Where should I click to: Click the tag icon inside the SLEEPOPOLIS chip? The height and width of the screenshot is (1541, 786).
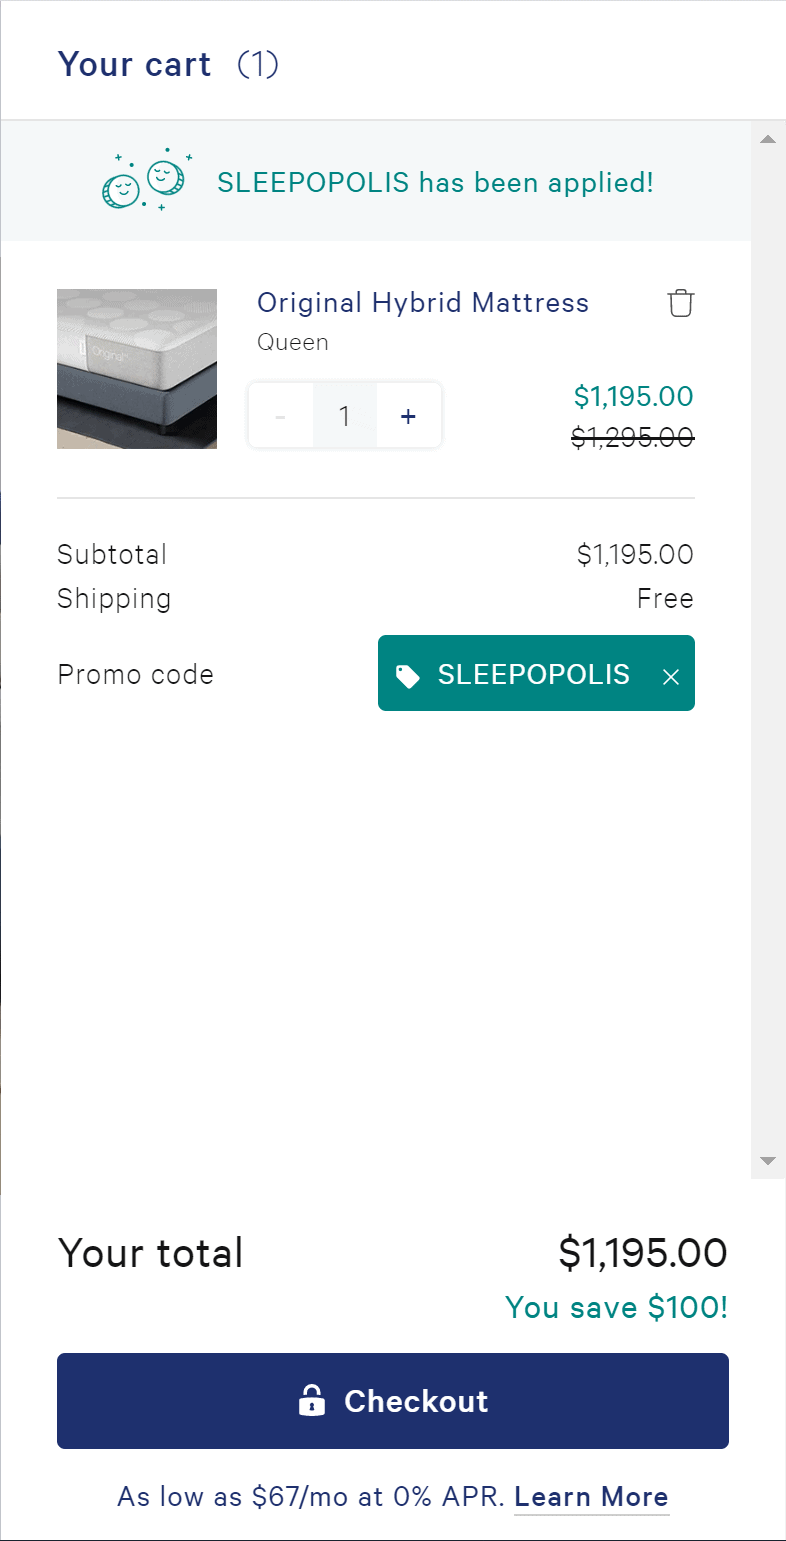pyautogui.click(x=408, y=674)
